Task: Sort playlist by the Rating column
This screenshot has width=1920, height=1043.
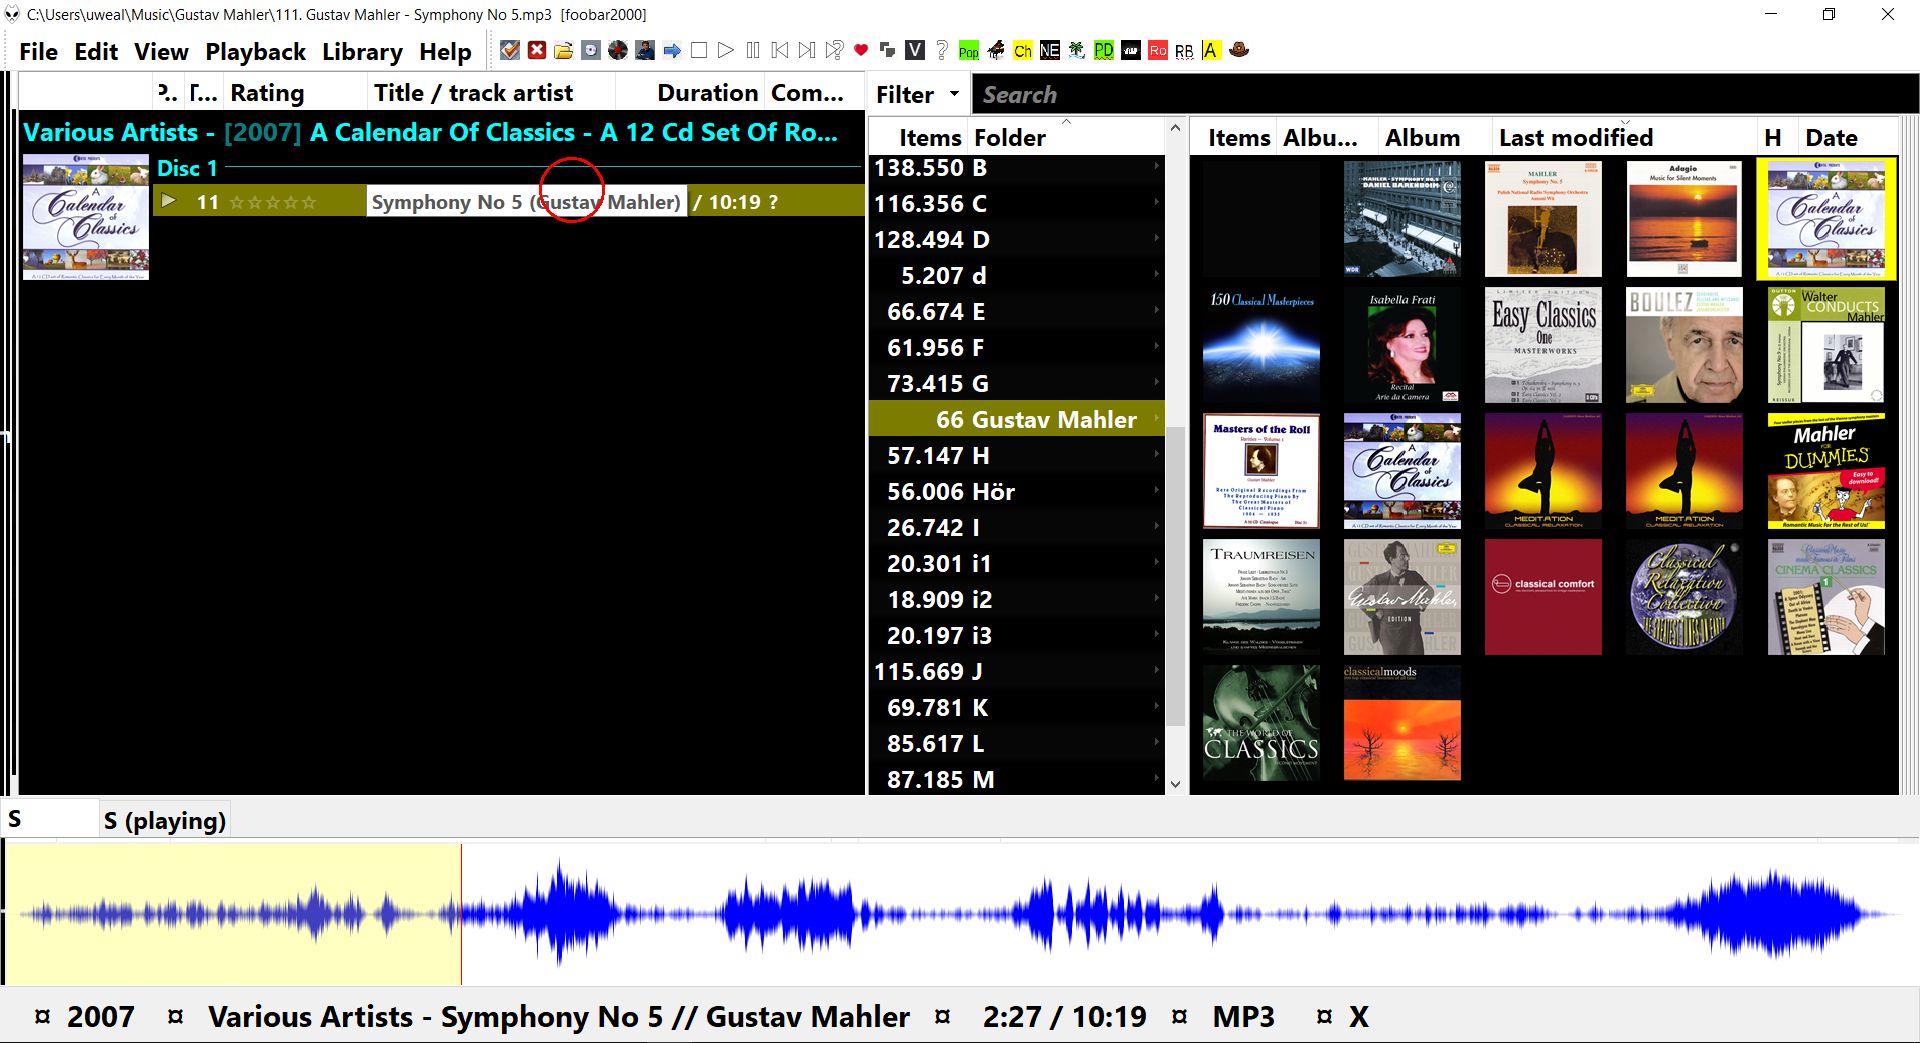Action: [x=295, y=93]
